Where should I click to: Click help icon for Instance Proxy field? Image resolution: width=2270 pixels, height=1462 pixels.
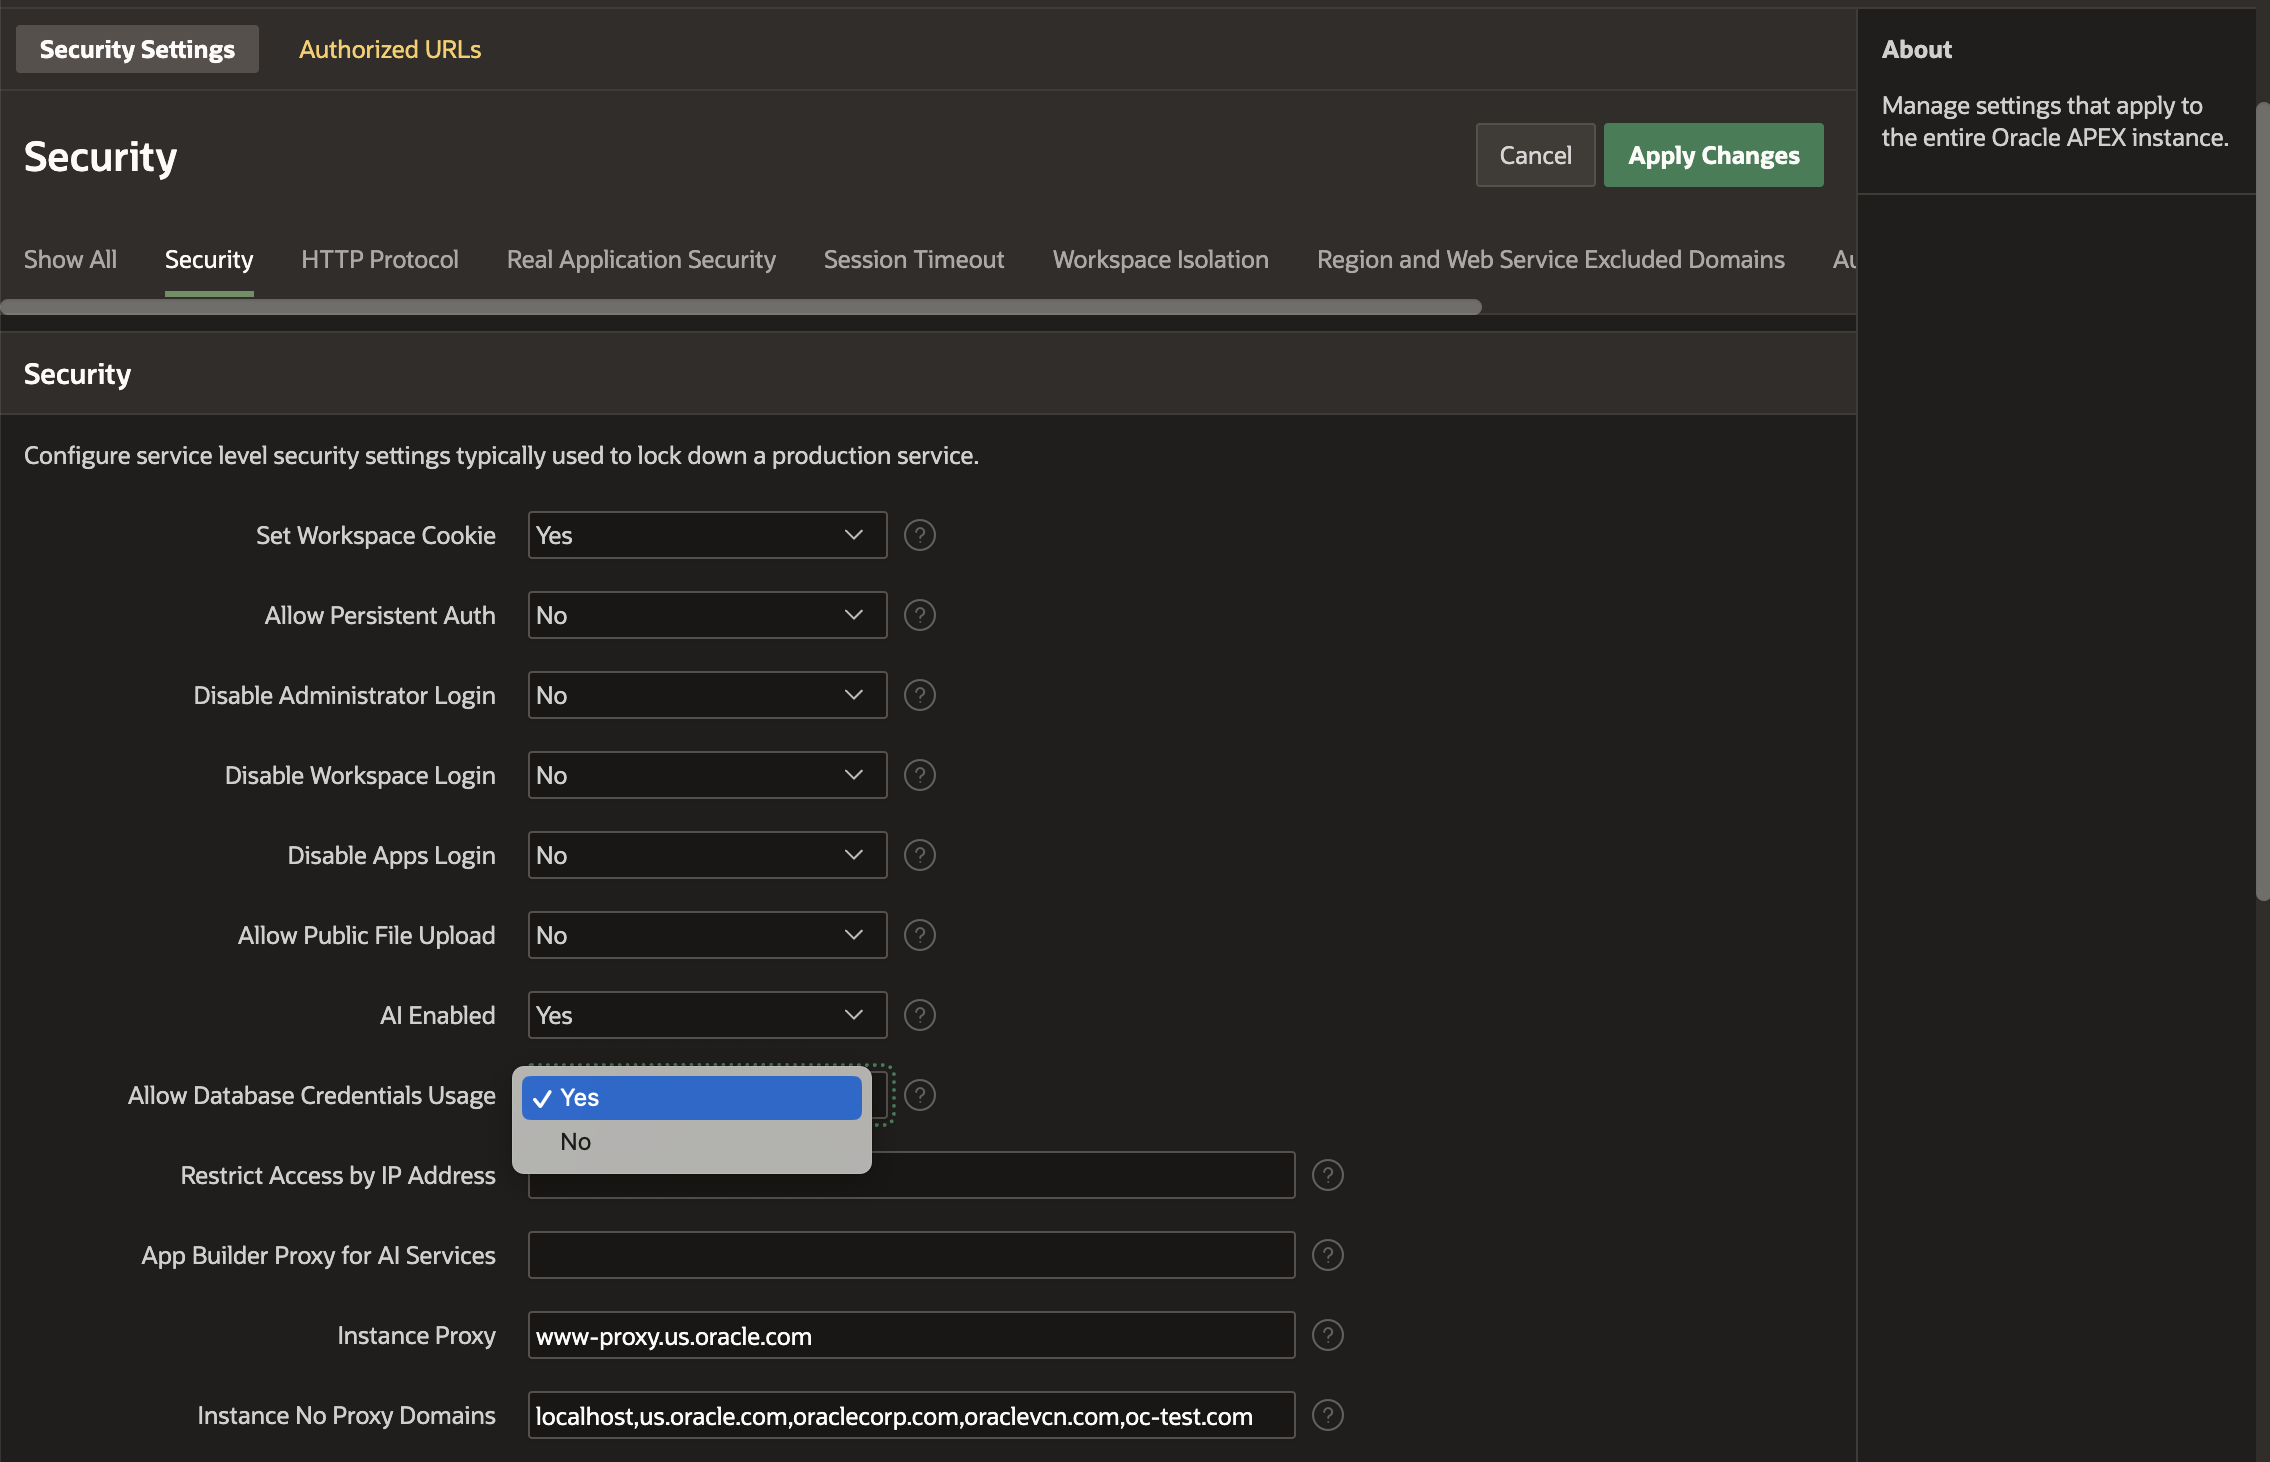(x=1327, y=1335)
